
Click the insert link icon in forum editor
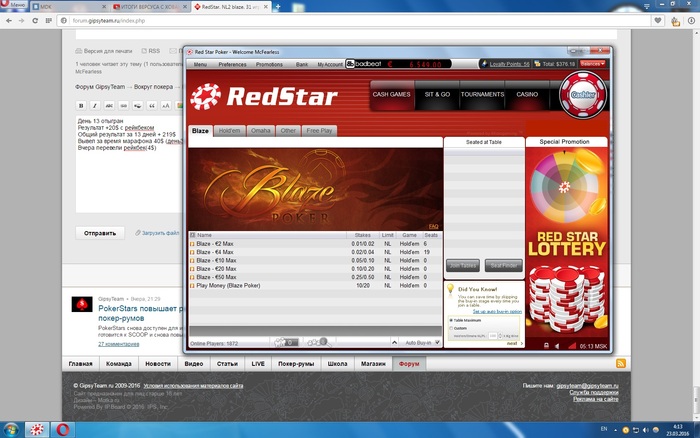pyautogui.click(x=124, y=105)
